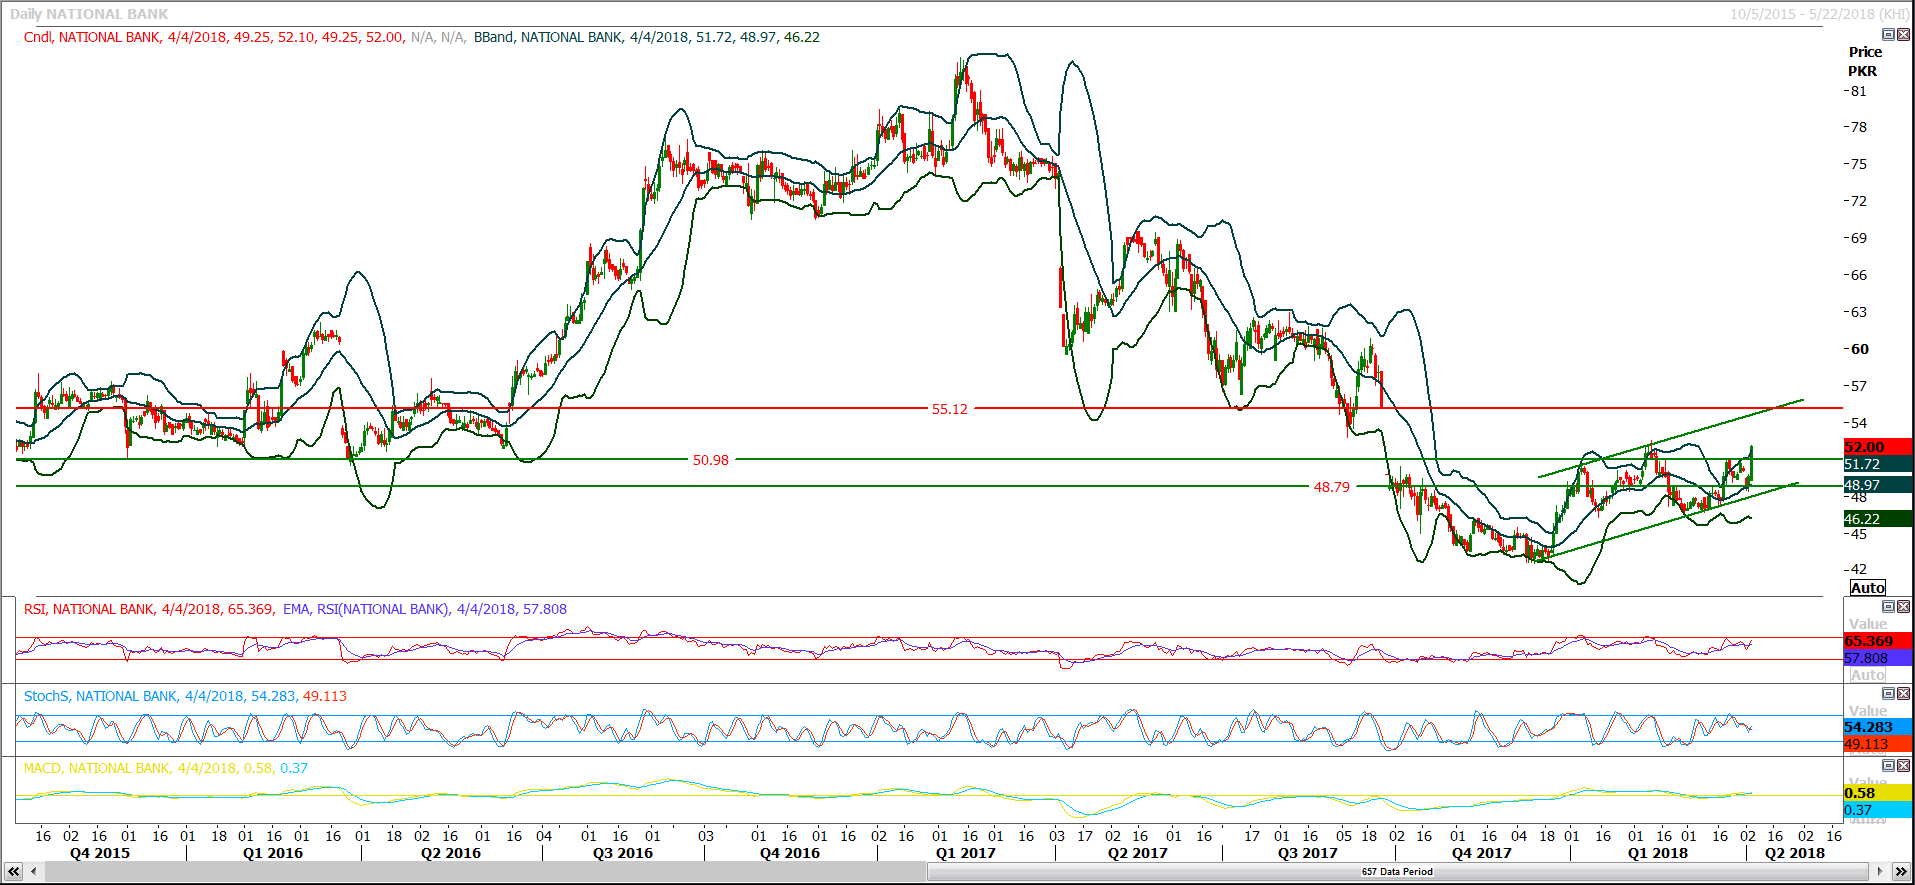Maximize the MACD indicator pane
The image size is (1915, 885).
coord(1888,766)
